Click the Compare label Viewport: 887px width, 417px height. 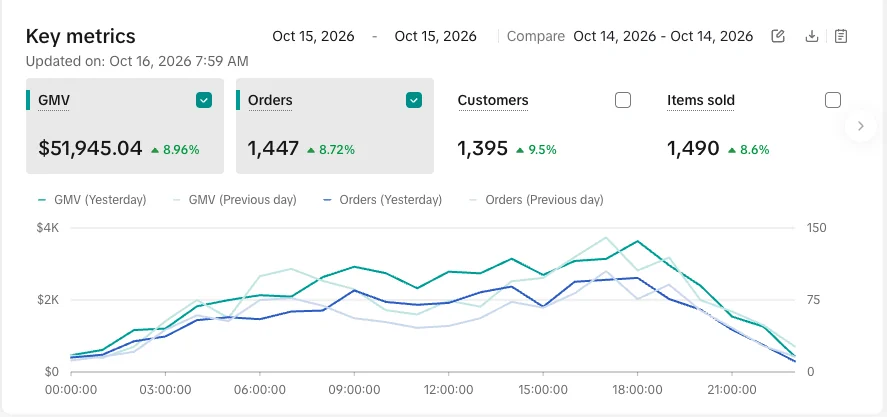point(536,36)
